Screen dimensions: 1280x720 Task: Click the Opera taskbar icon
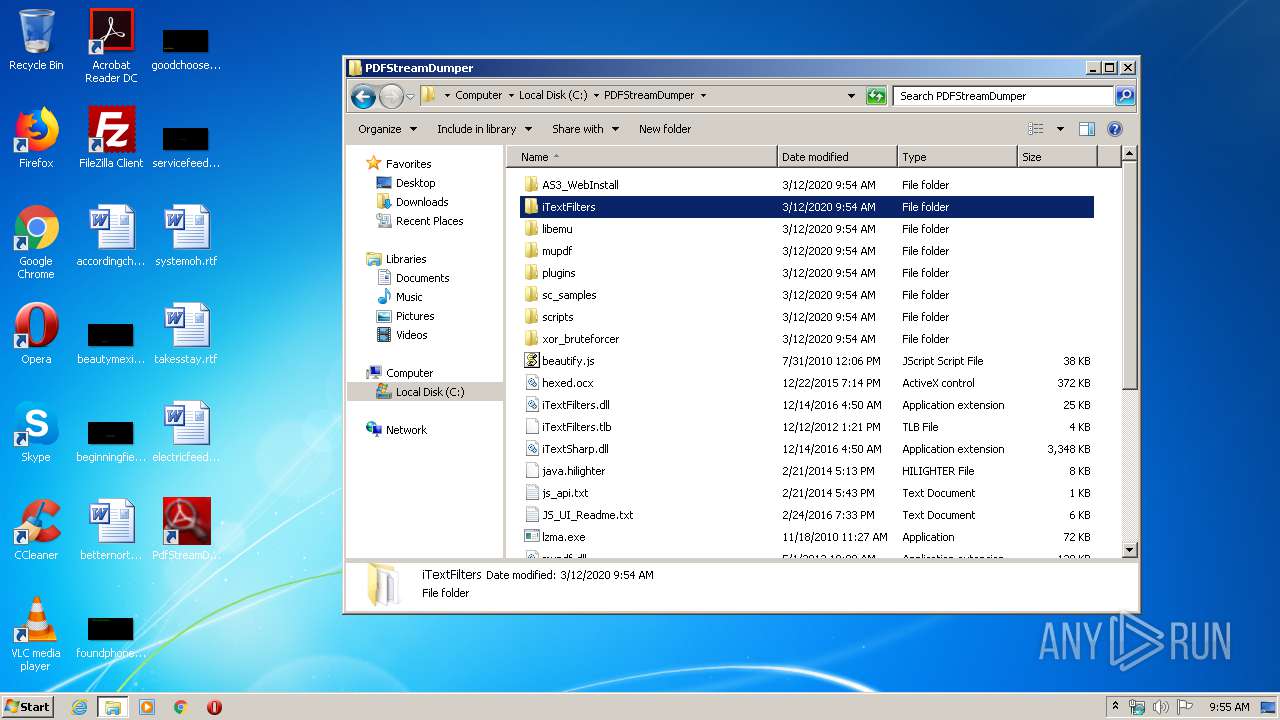coord(214,707)
